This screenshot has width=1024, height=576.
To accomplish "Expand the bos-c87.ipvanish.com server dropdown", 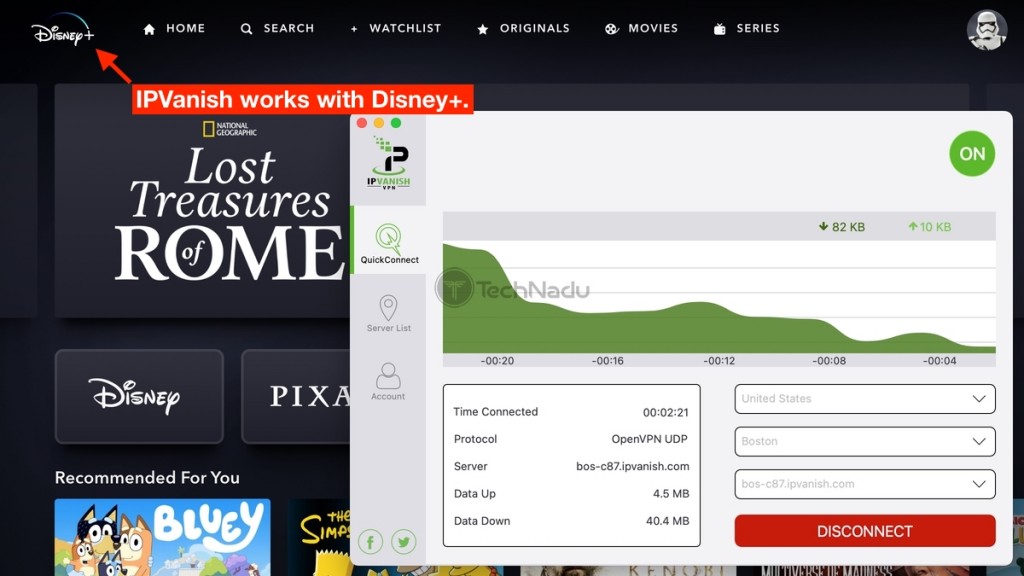I will coord(865,484).
